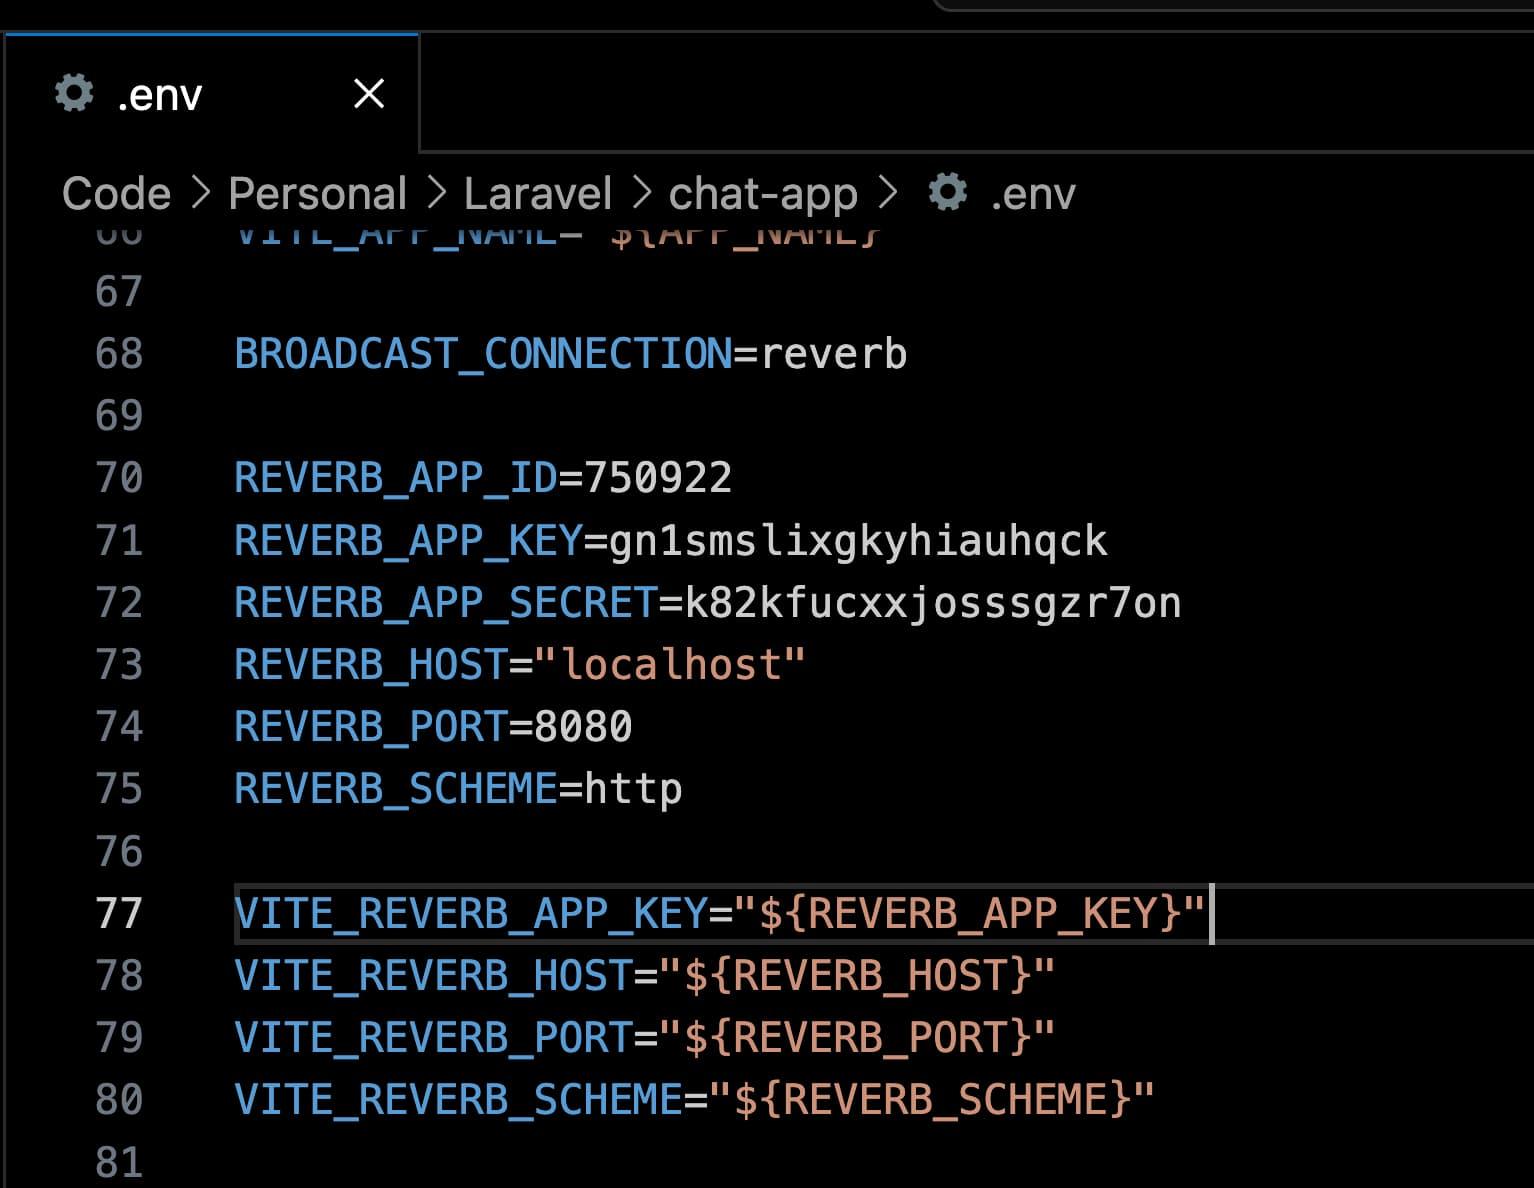Viewport: 1534px width, 1188px height.
Task: Expand the Personal breadcrumb to view siblings
Action: pos(316,193)
